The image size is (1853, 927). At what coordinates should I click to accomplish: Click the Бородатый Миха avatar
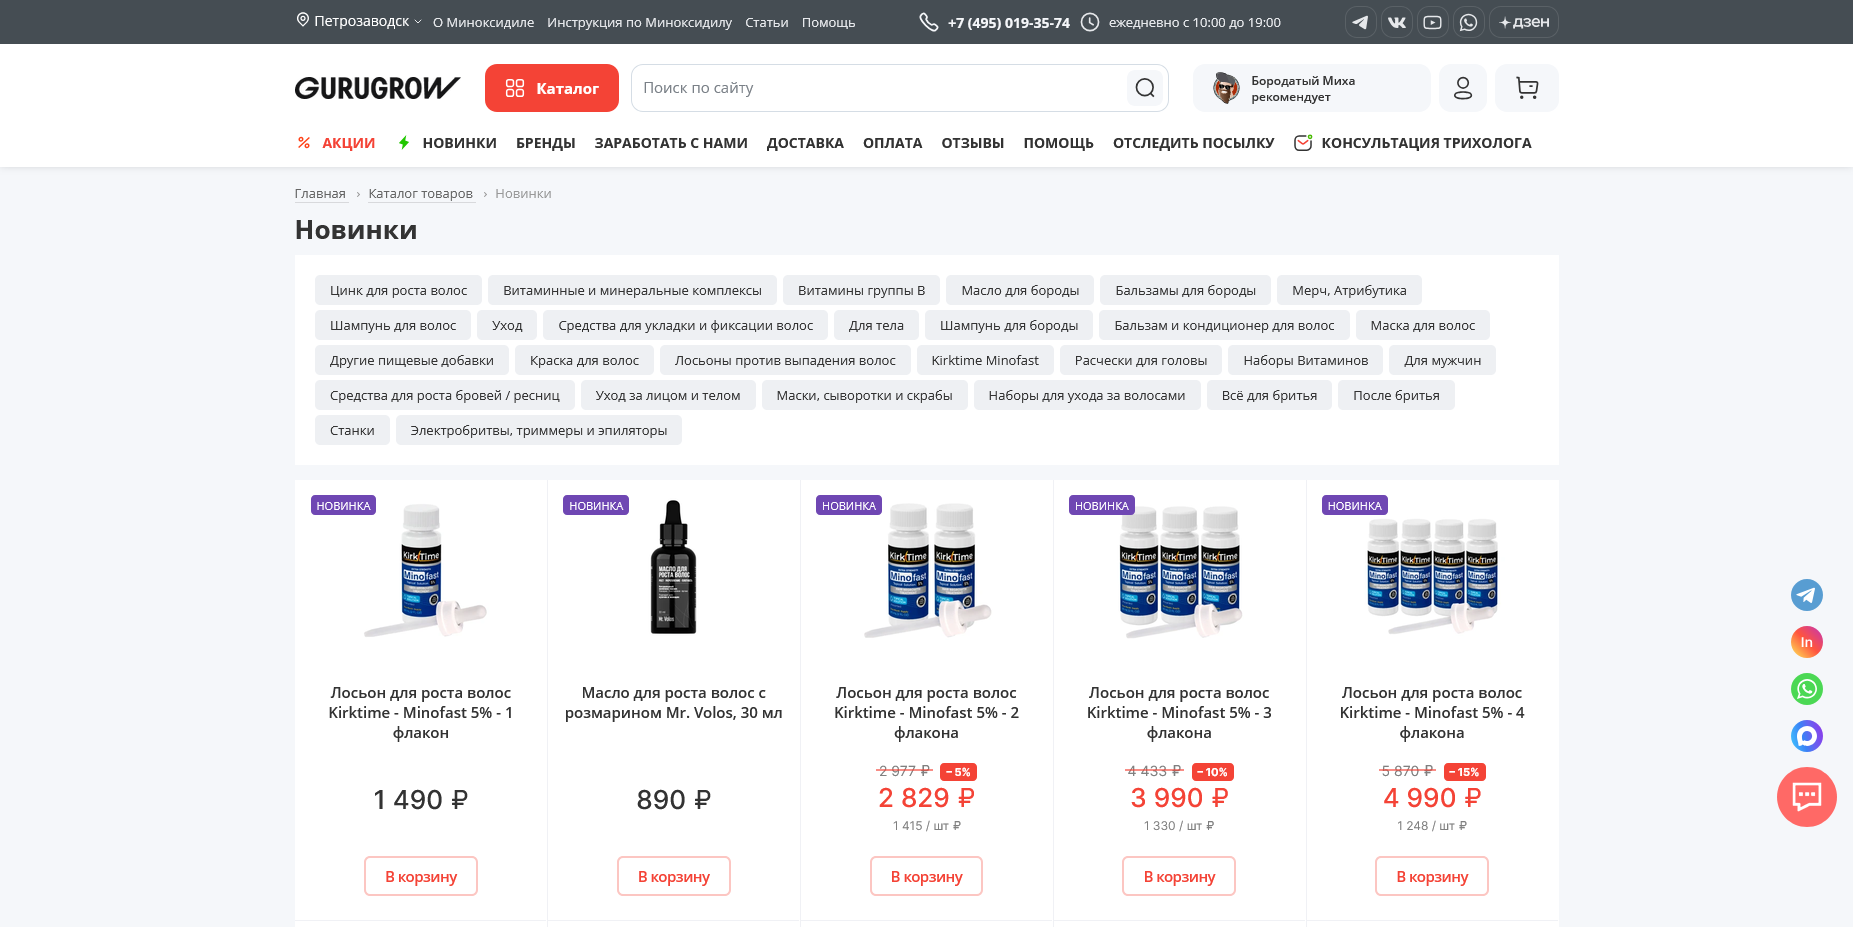[x=1226, y=88]
